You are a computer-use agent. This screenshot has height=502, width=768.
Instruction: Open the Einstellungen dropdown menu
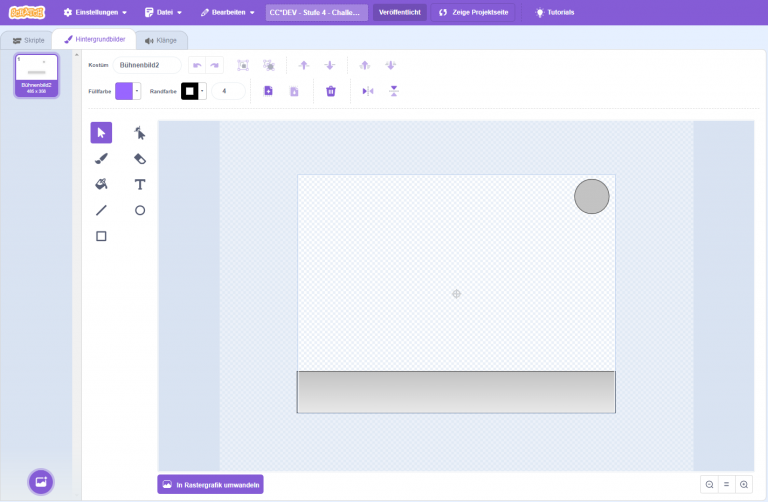[95, 12]
